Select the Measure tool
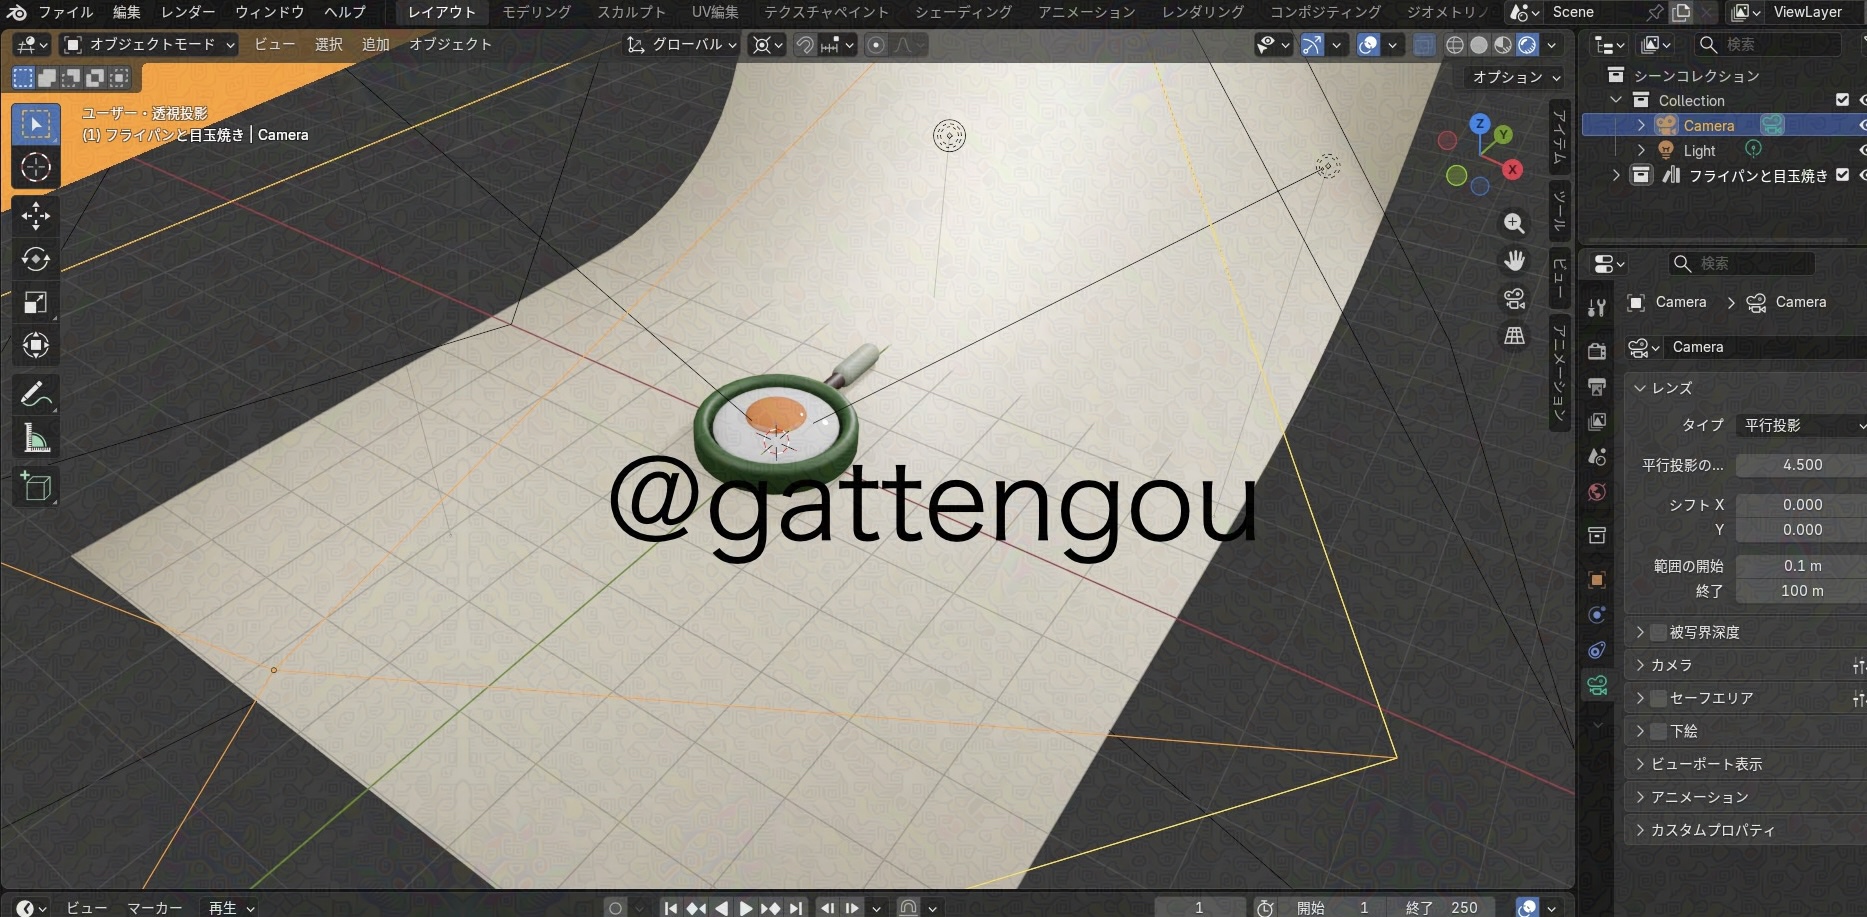 point(36,438)
